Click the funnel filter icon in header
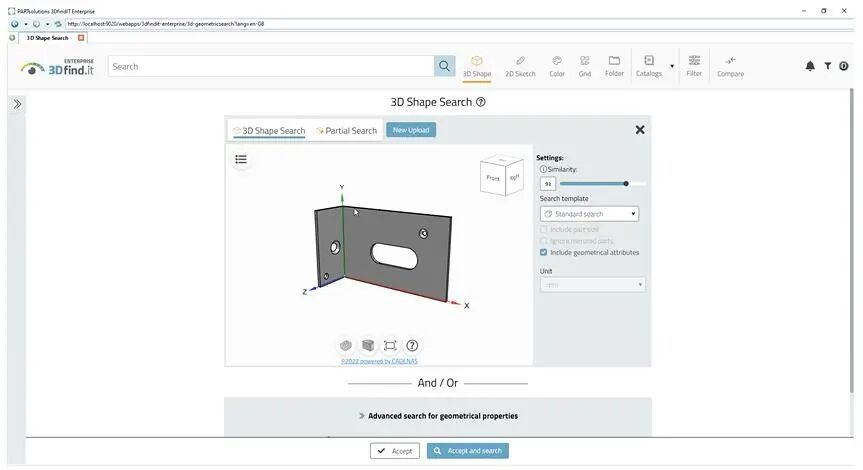Viewport: 863px width, 470px height. coord(828,66)
